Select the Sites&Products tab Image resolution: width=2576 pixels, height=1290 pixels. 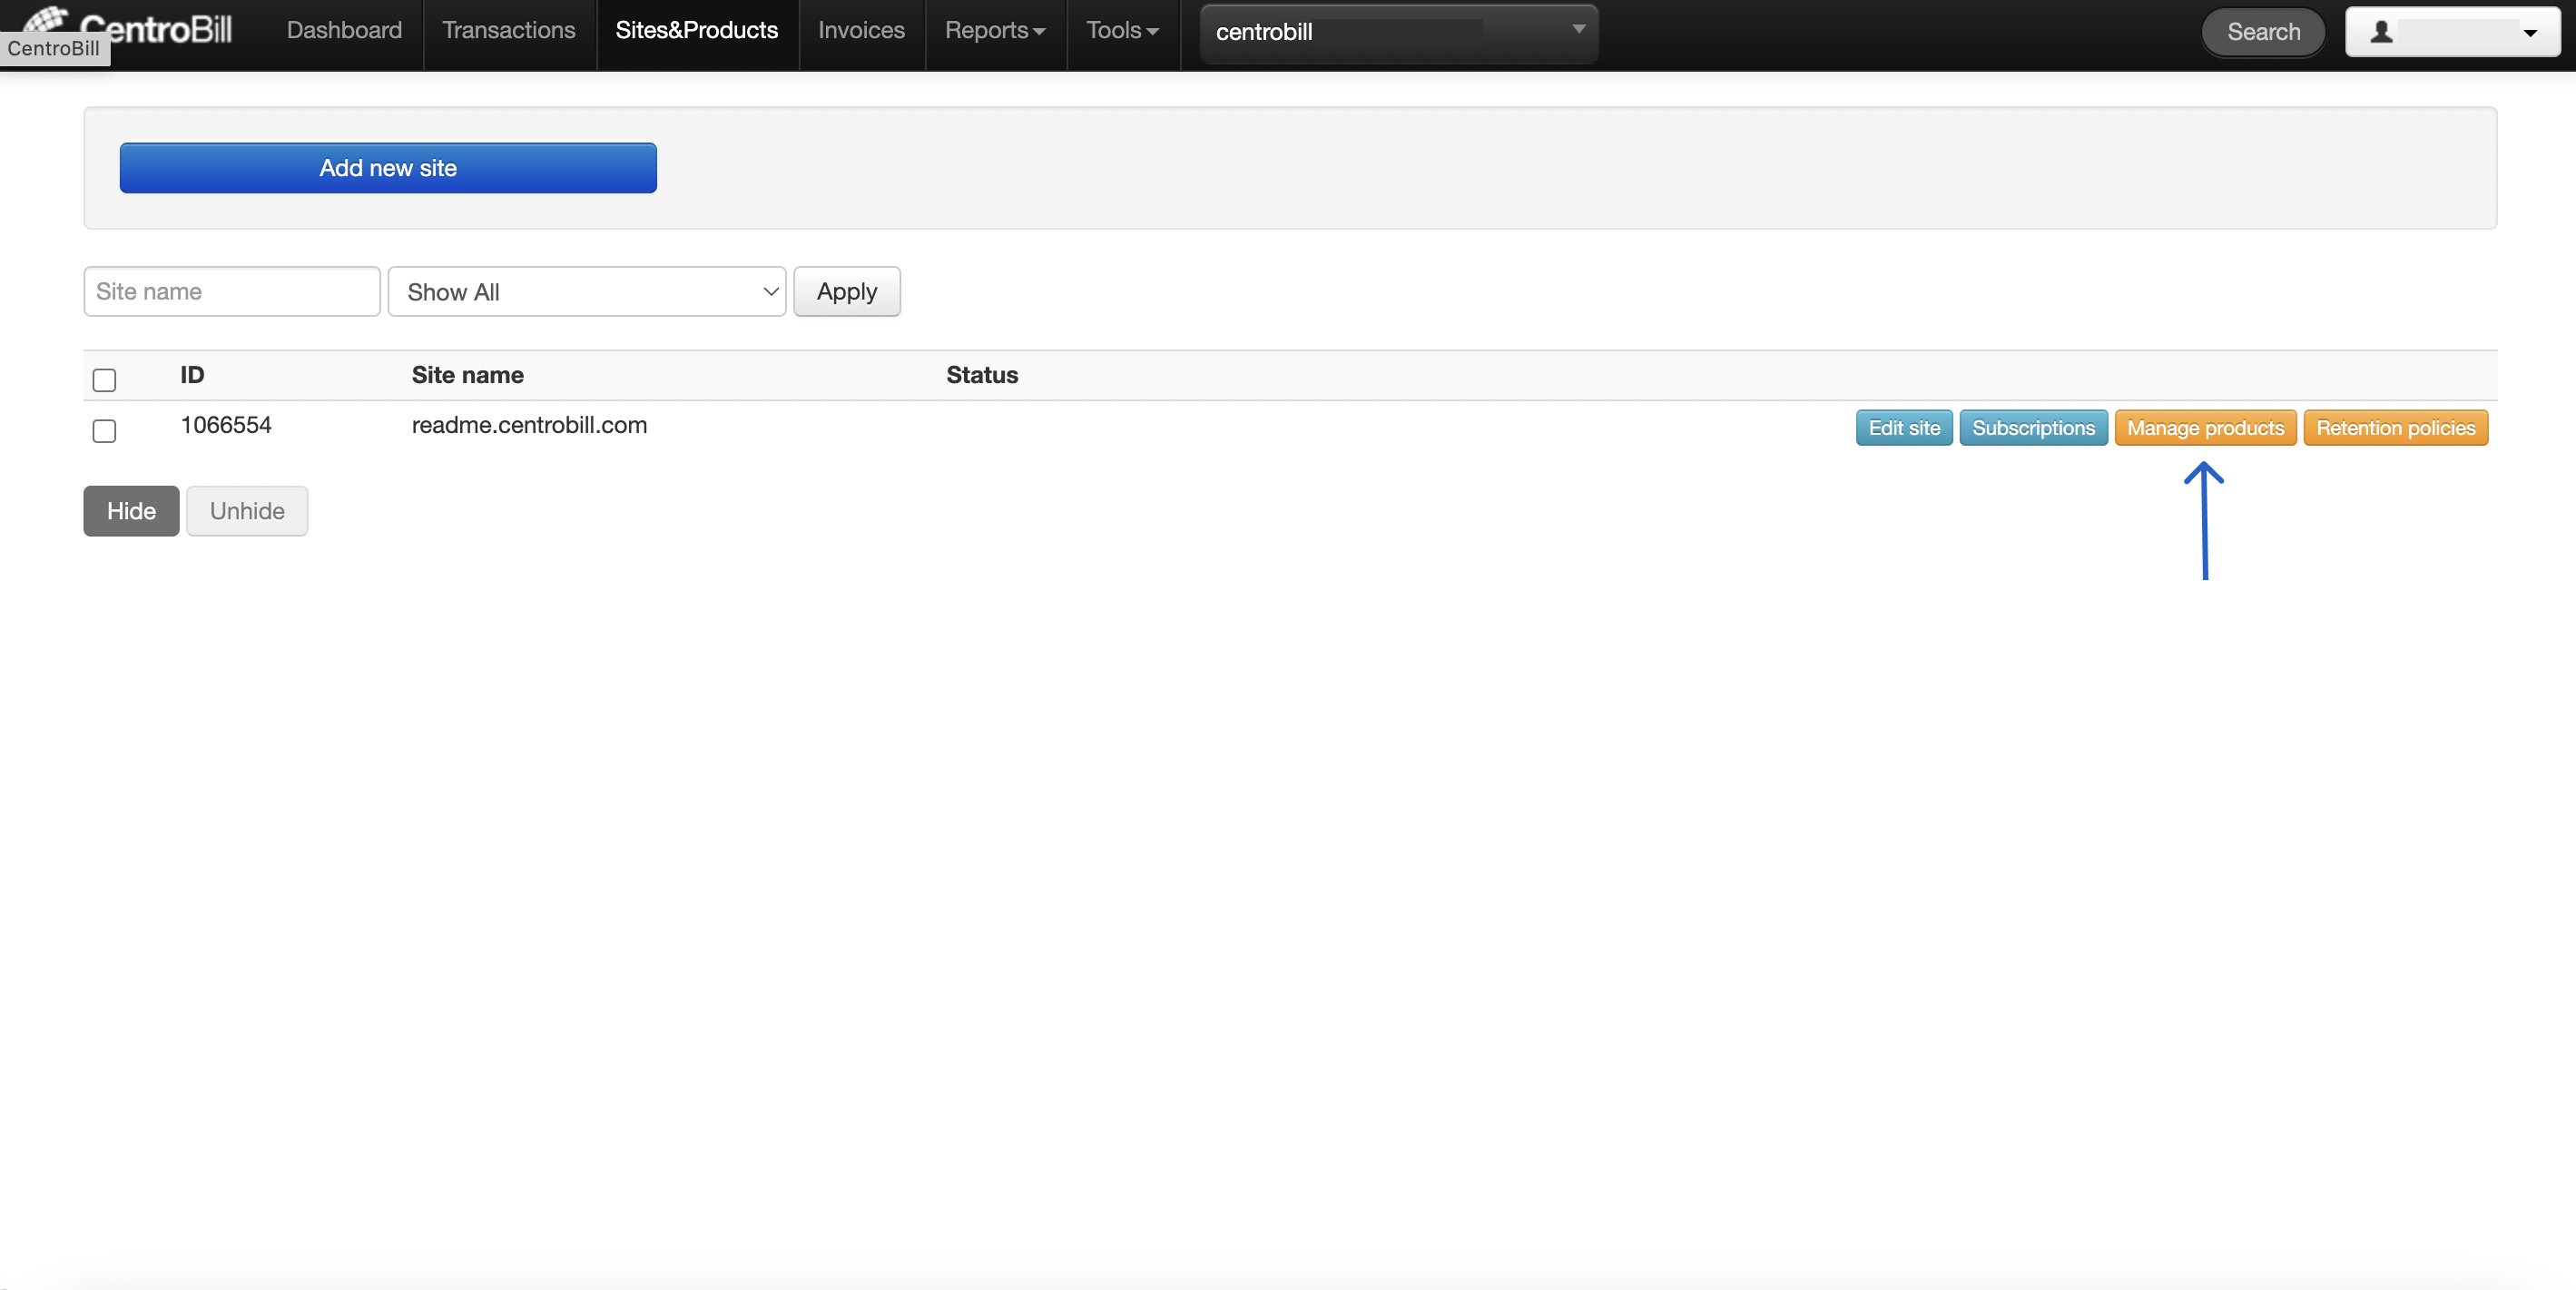coord(697,31)
